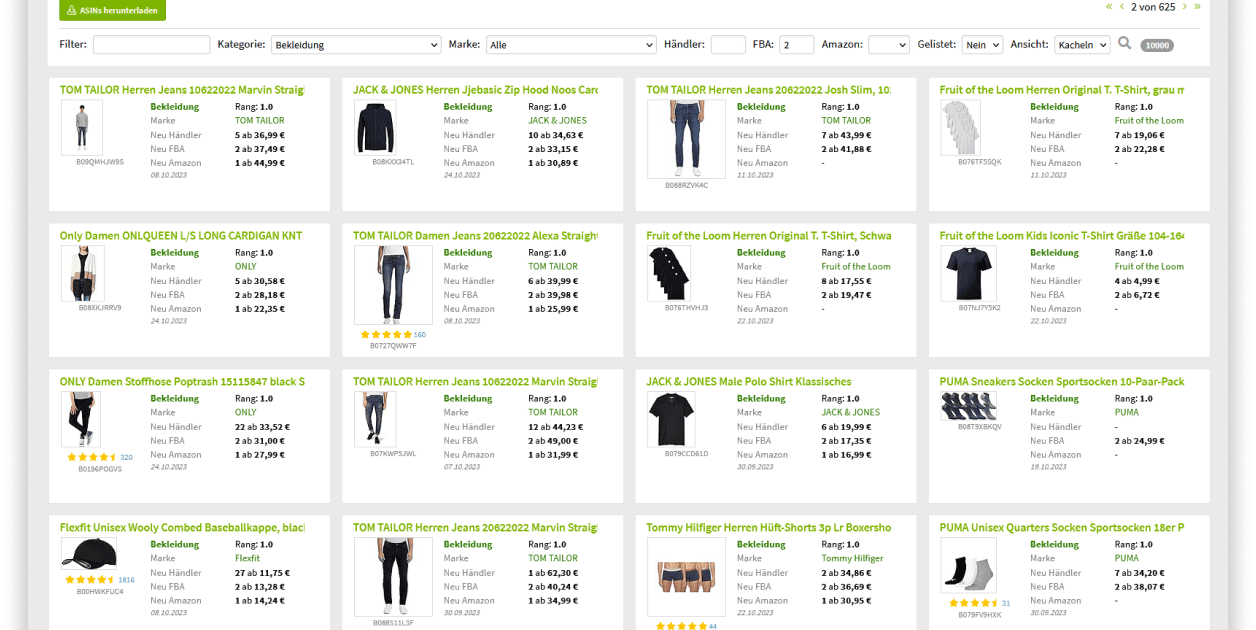Open Flexfit Unisex Wooly Combed Baseballkappe title
The height and width of the screenshot is (630, 1256).
182,528
